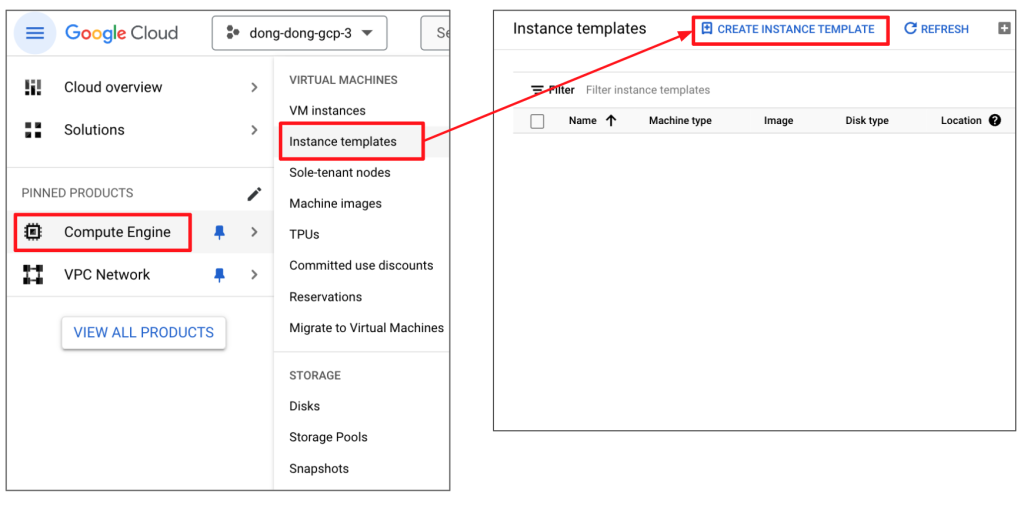Open Storage Pools entry
1024x506 pixels.
point(328,437)
